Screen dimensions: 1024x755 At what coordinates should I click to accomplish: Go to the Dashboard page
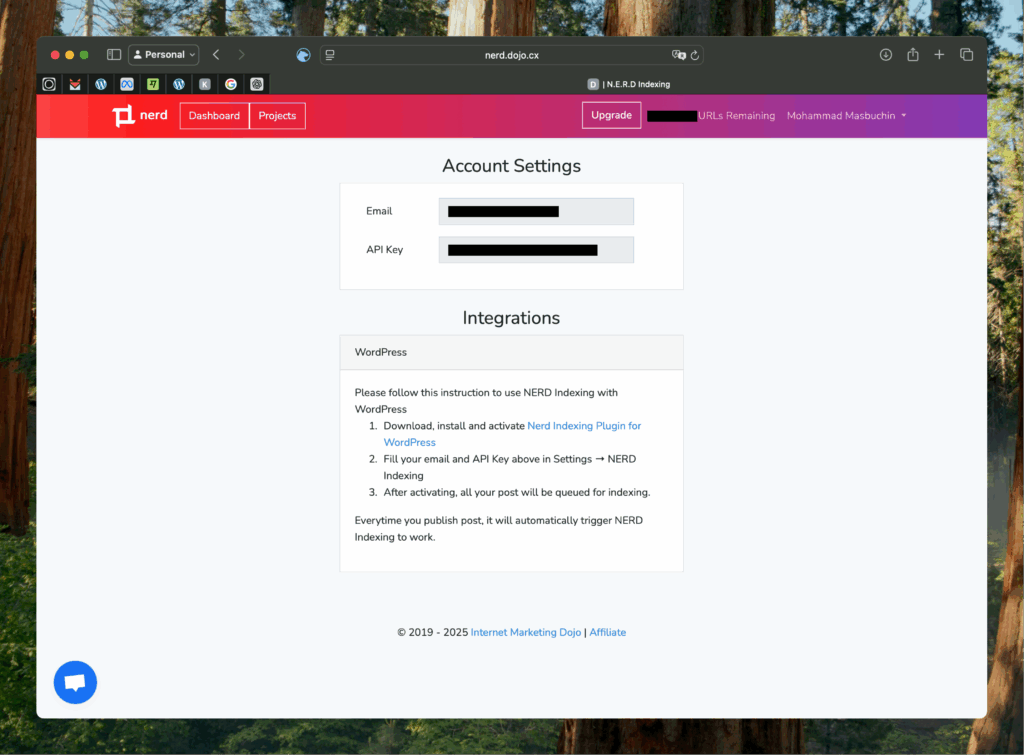coord(214,116)
